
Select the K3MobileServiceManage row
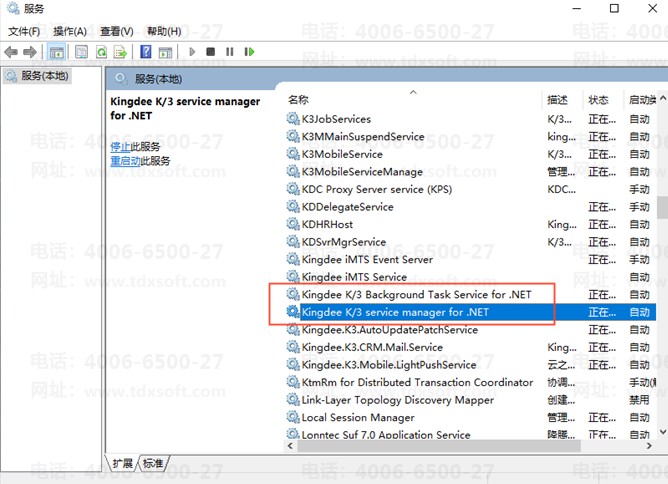[470, 172]
